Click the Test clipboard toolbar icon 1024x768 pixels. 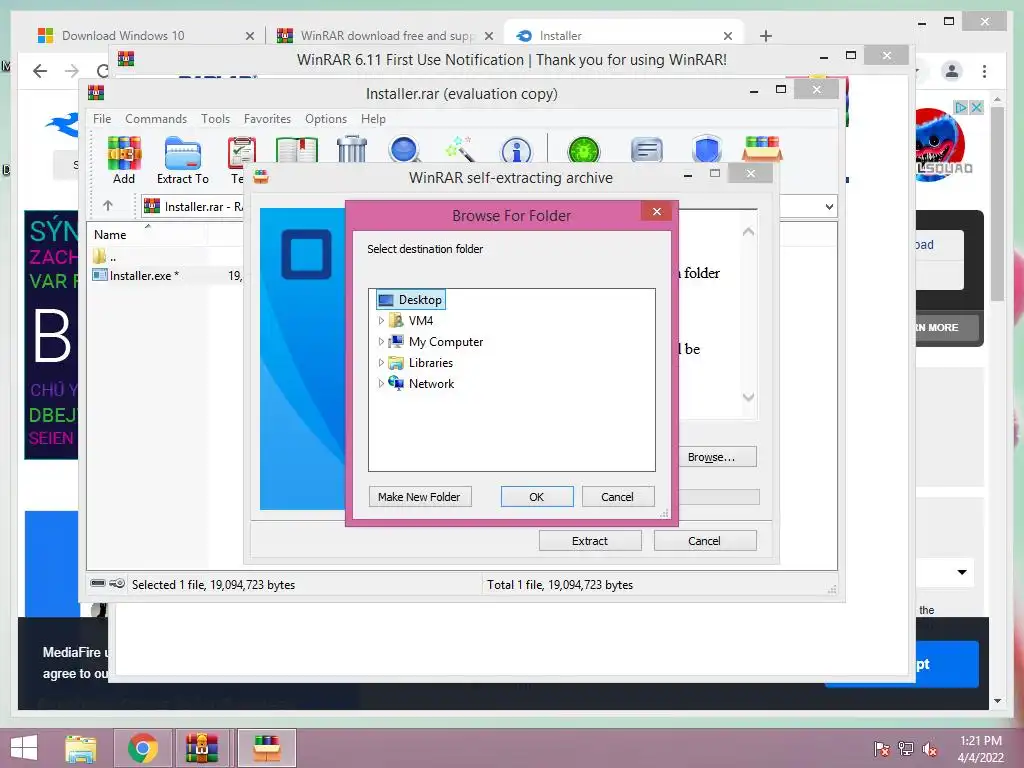point(242,154)
